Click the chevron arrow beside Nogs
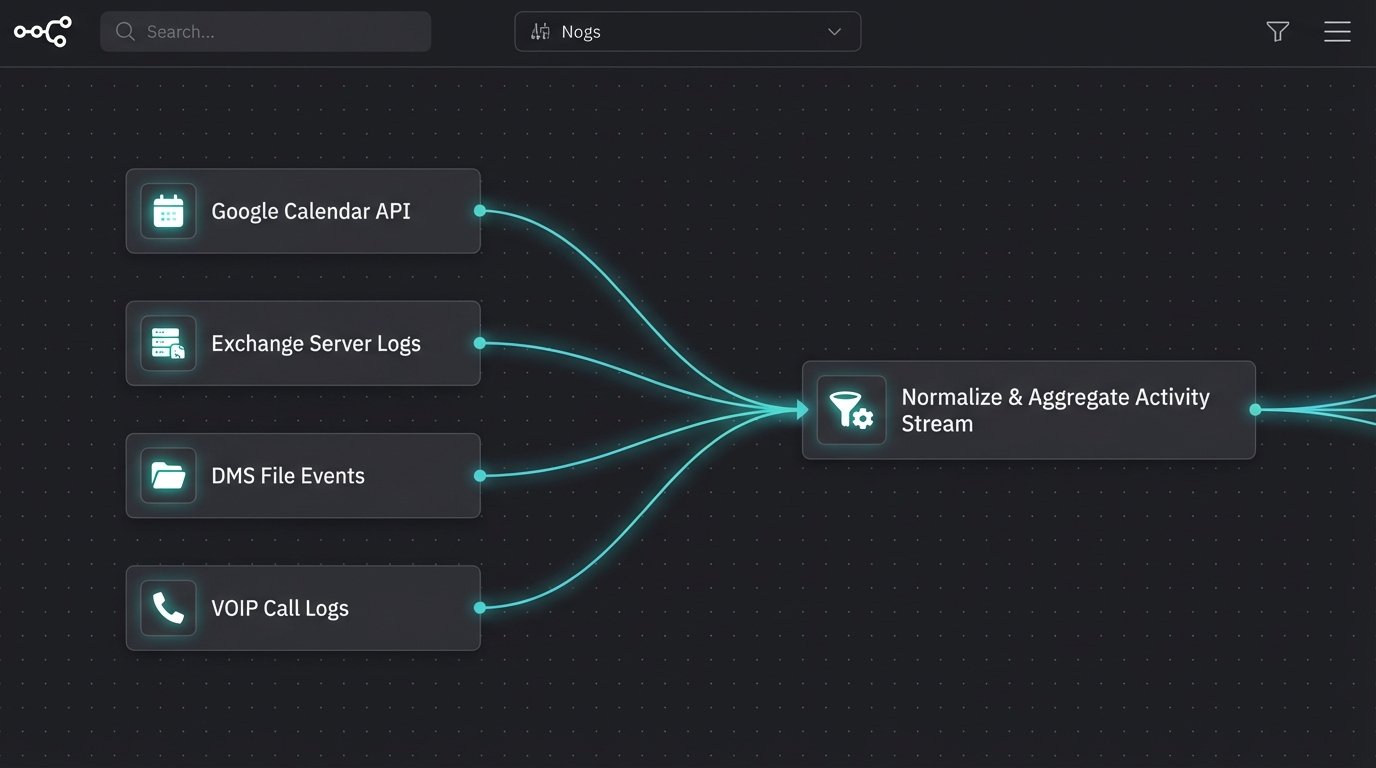 point(834,32)
